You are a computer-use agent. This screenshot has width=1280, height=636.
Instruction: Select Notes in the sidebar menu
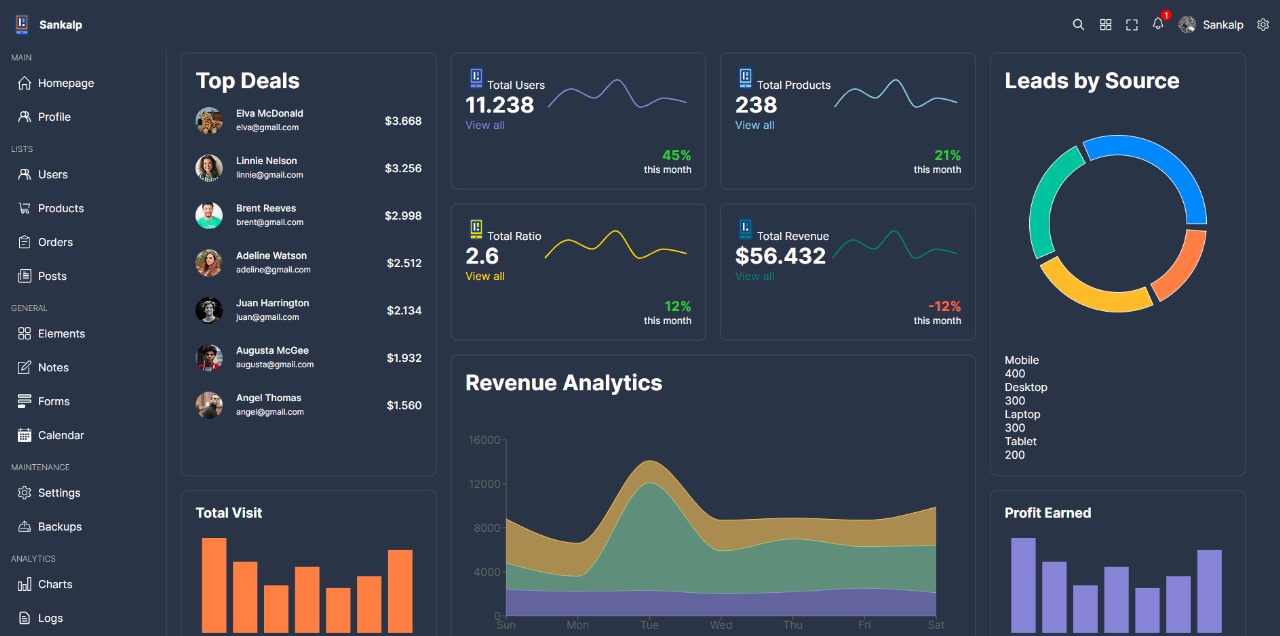pos(53,368)
